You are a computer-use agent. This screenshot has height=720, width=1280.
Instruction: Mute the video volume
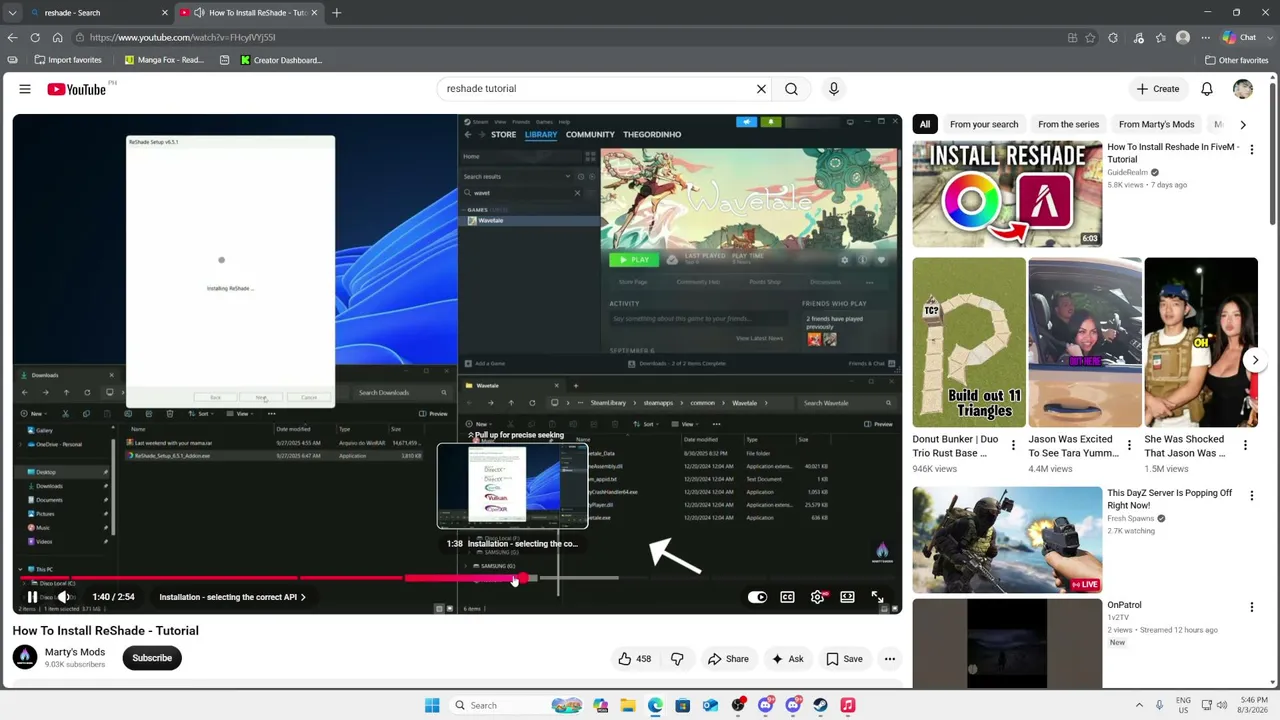coord(64,597)
